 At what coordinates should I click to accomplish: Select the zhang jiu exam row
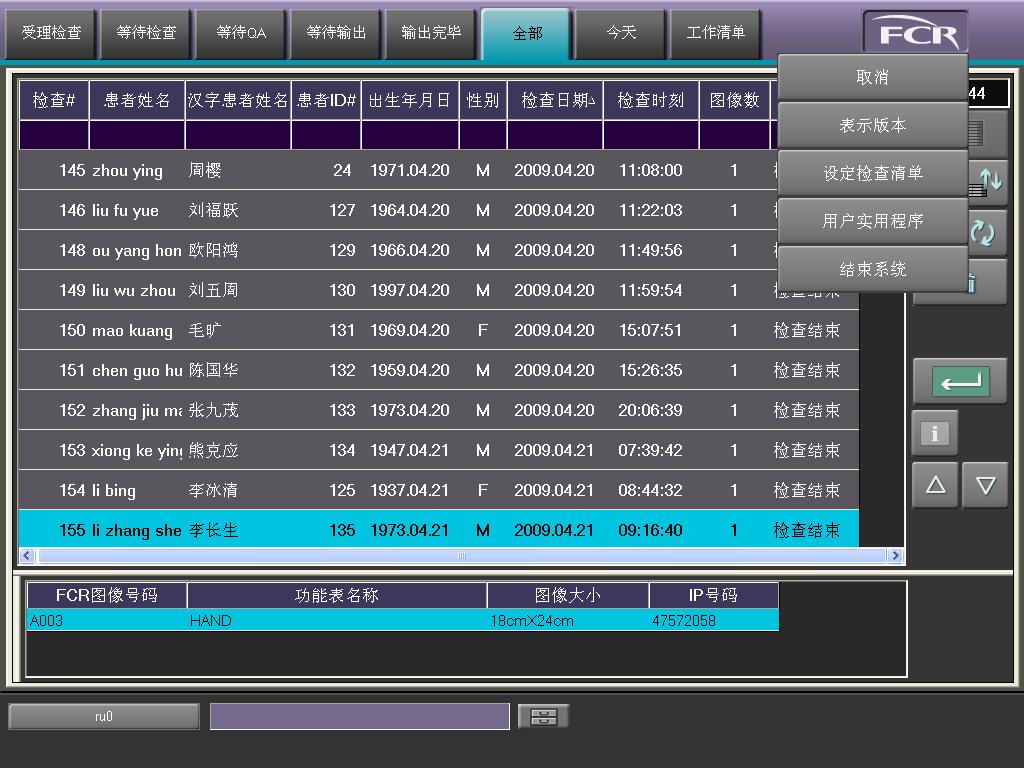point(438,410)
